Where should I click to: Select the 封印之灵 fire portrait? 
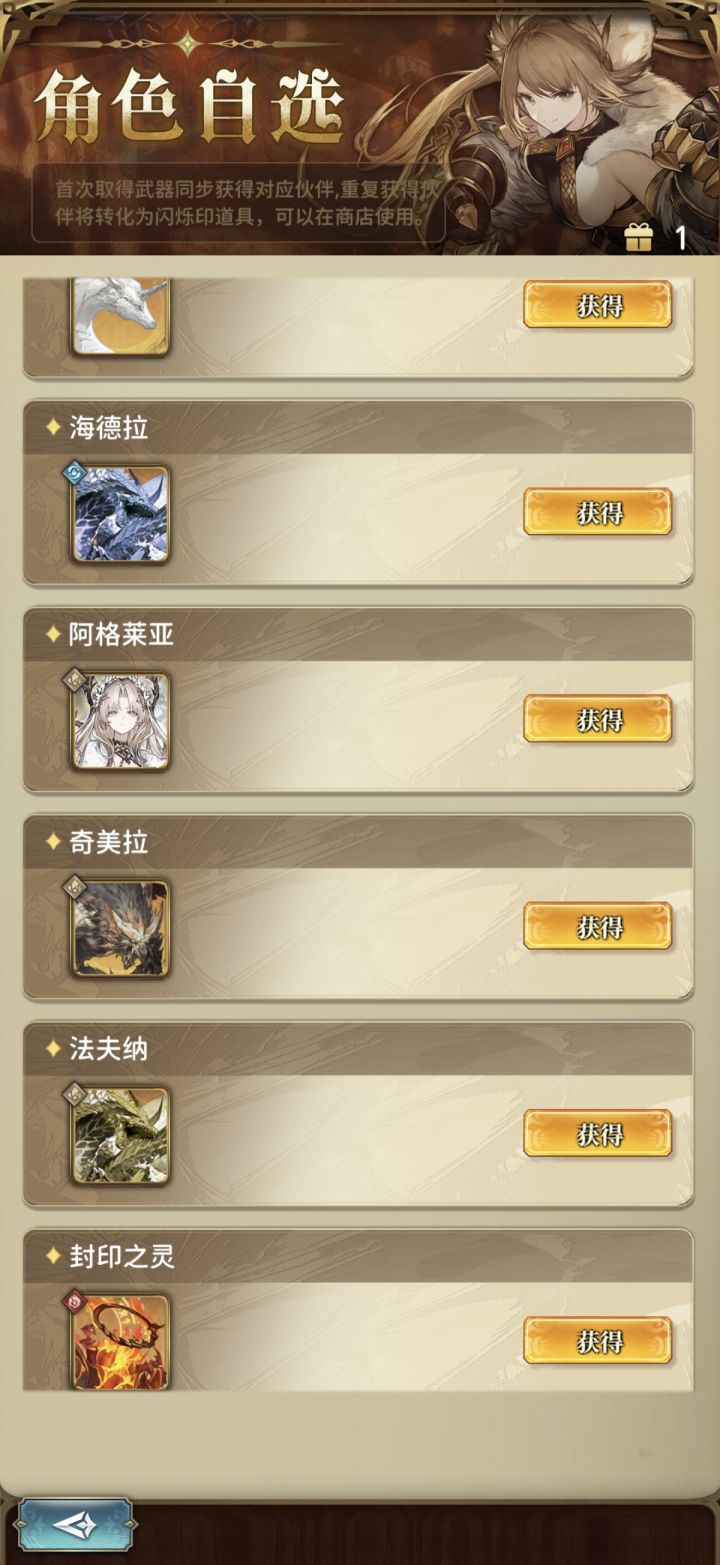[120, 1340]
